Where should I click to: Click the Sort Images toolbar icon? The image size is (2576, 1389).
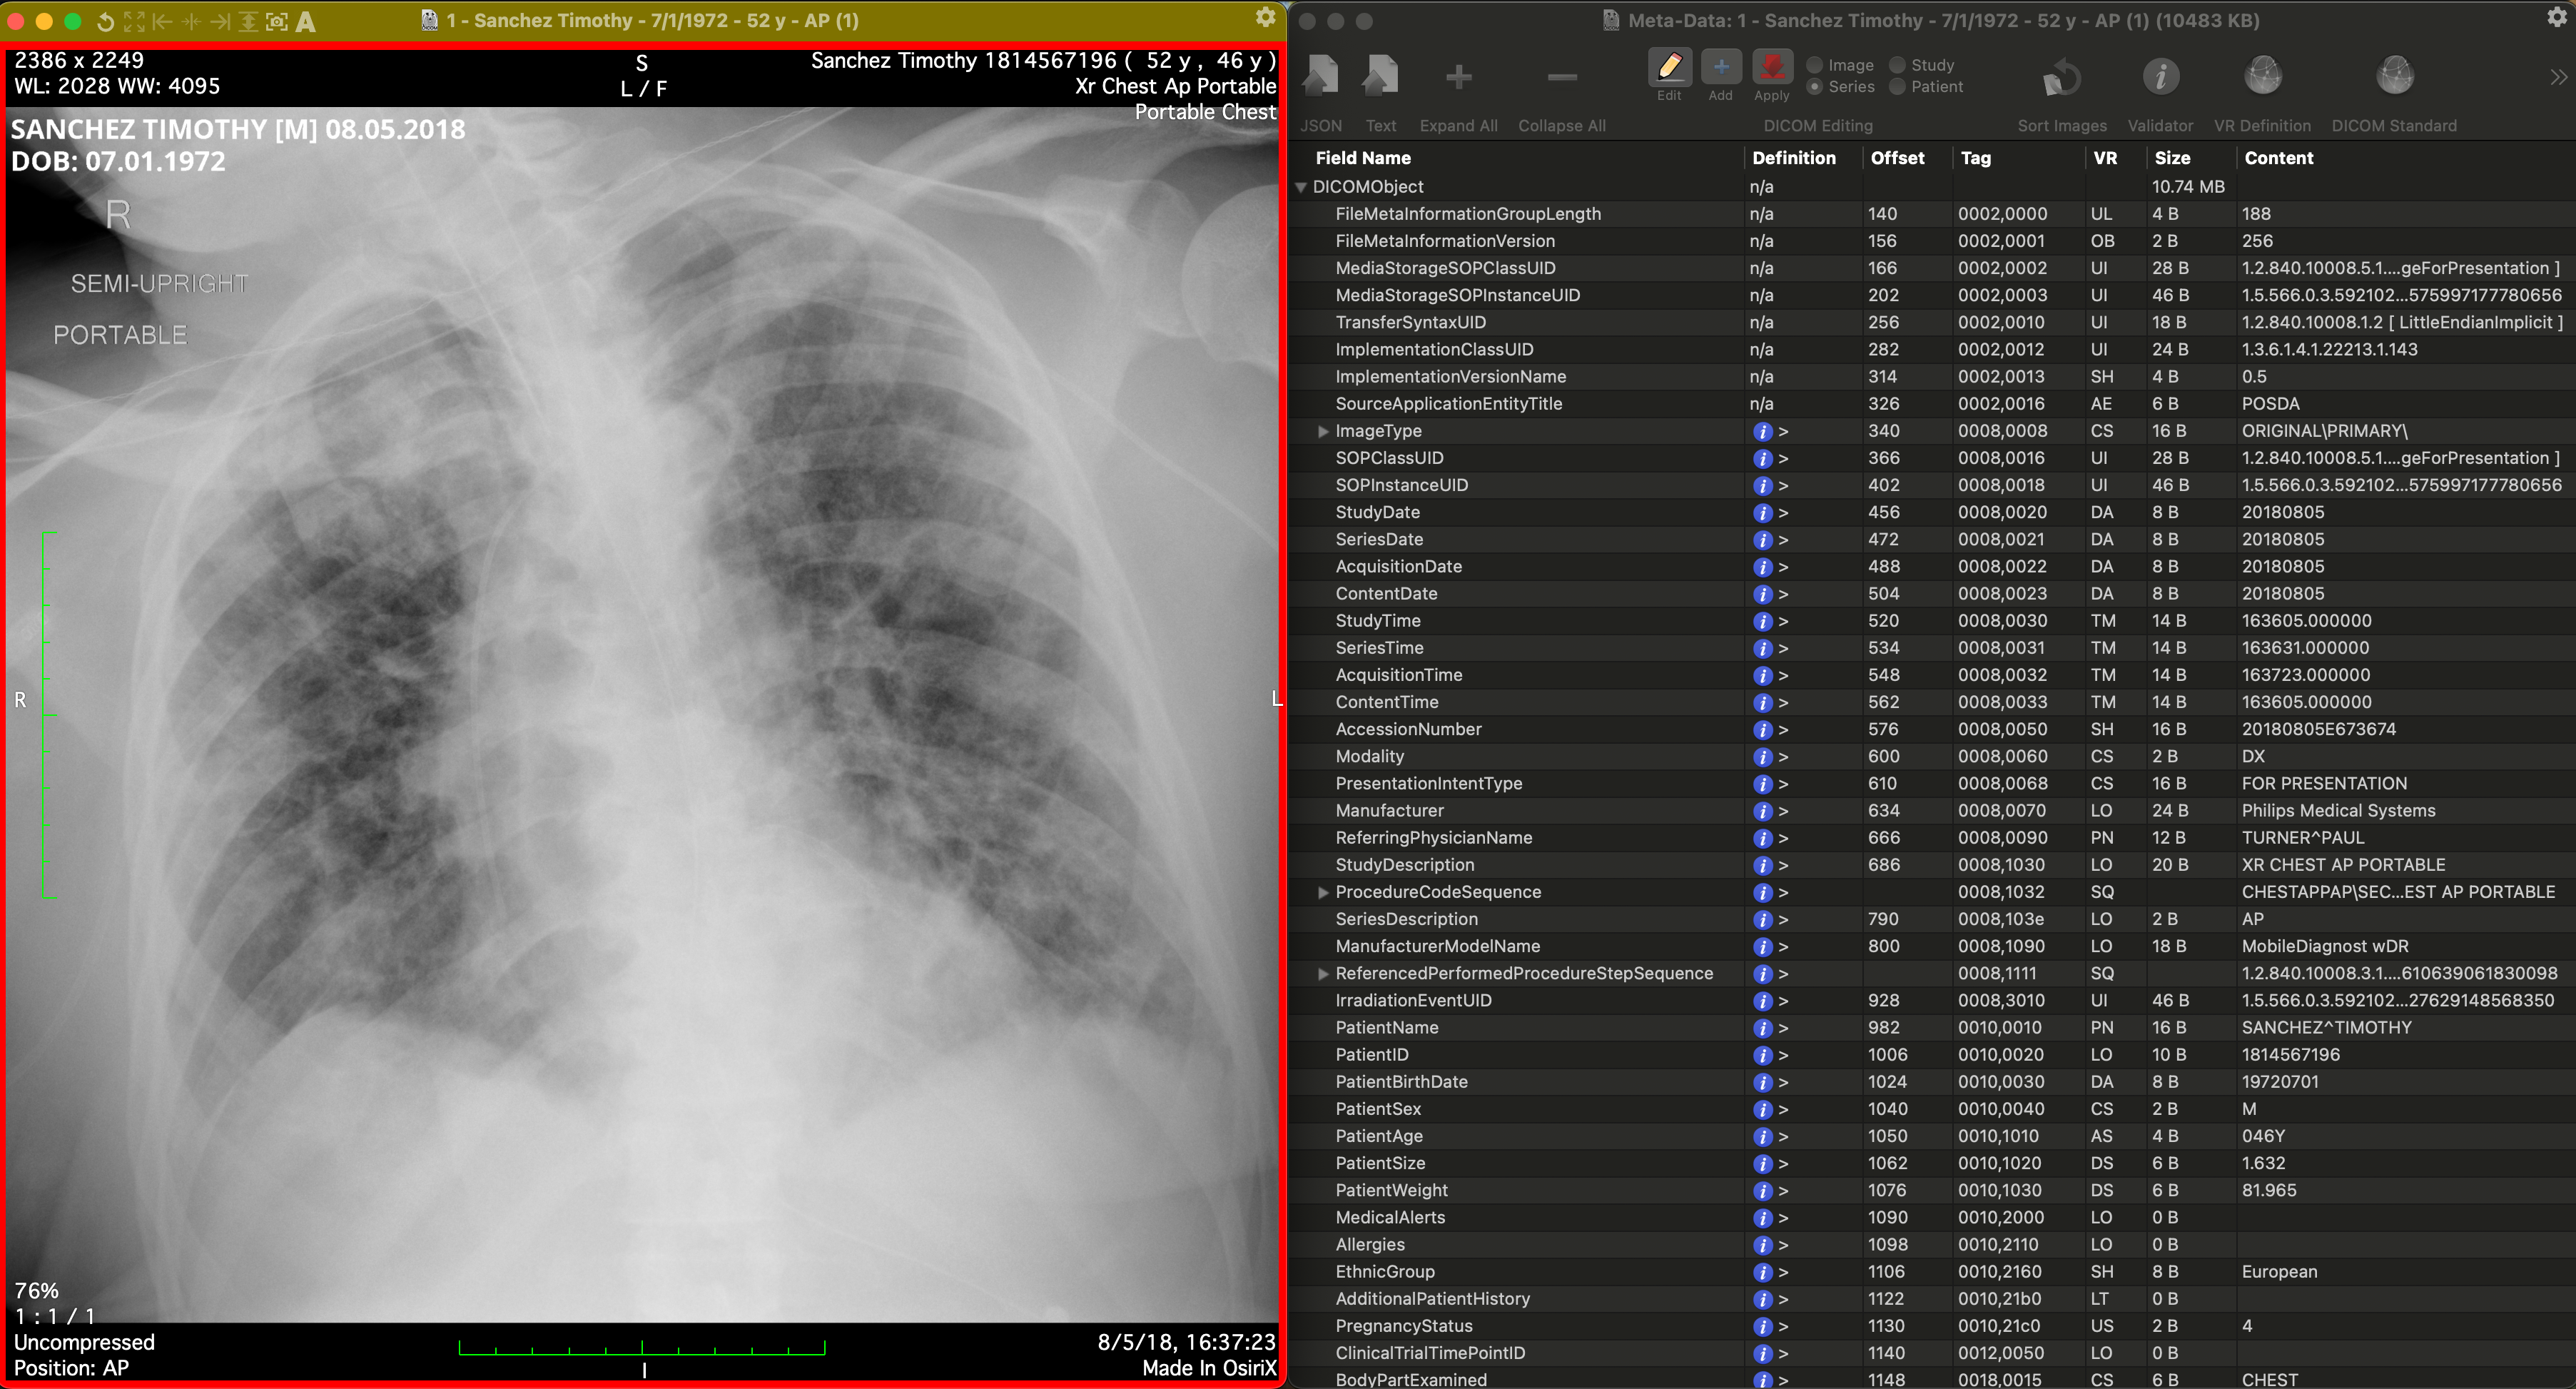pyautogui.click(x=2061, y=76)
